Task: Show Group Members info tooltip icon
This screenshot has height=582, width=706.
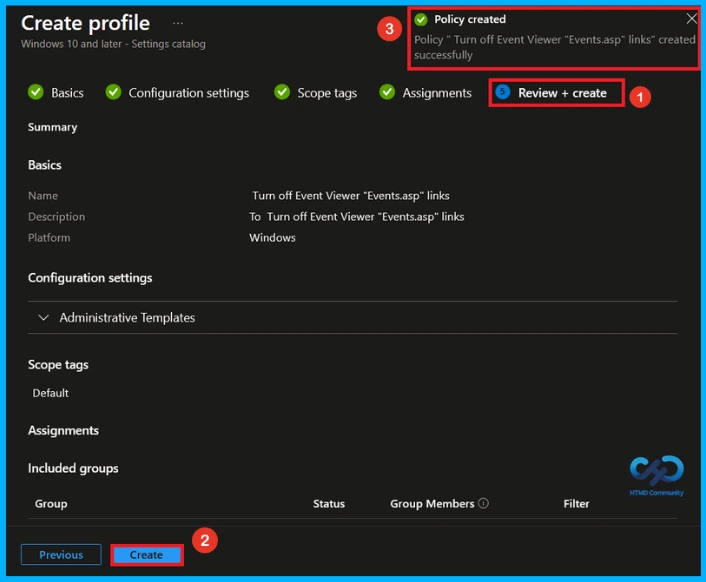Action: (483, 503)
